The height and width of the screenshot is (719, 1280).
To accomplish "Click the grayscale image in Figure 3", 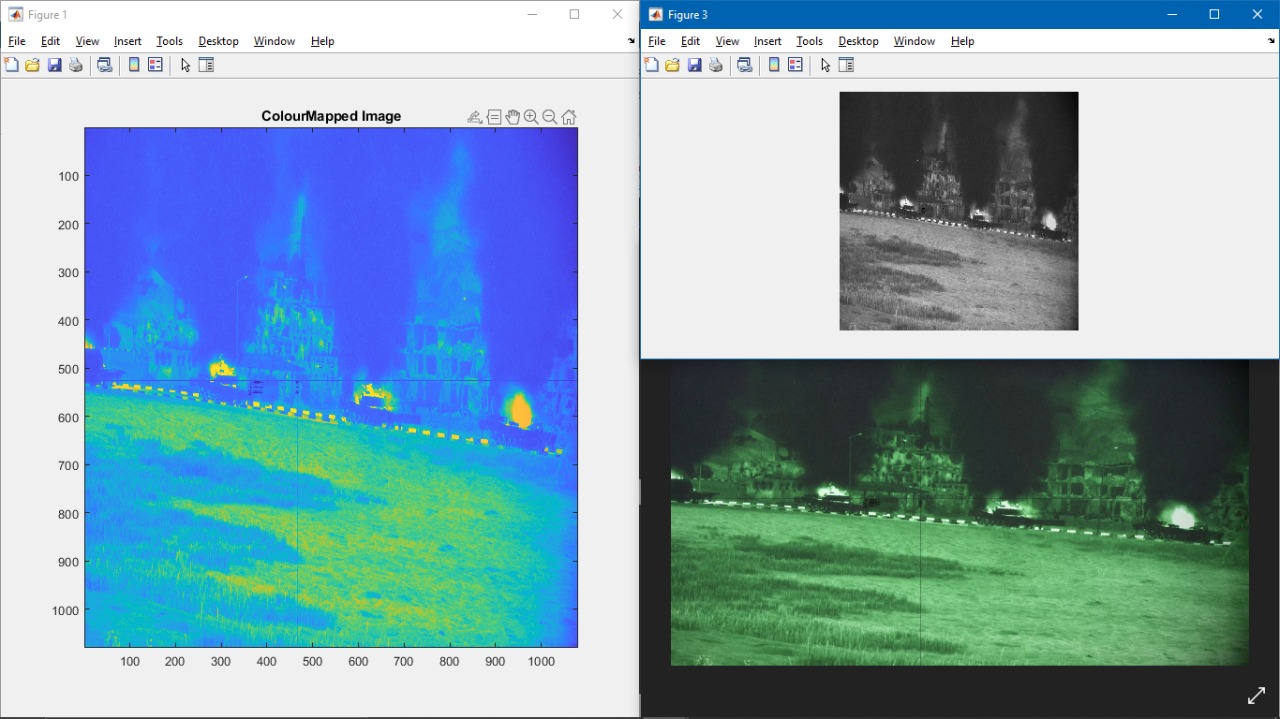I will pyautogui.click(x=958, y=211).
